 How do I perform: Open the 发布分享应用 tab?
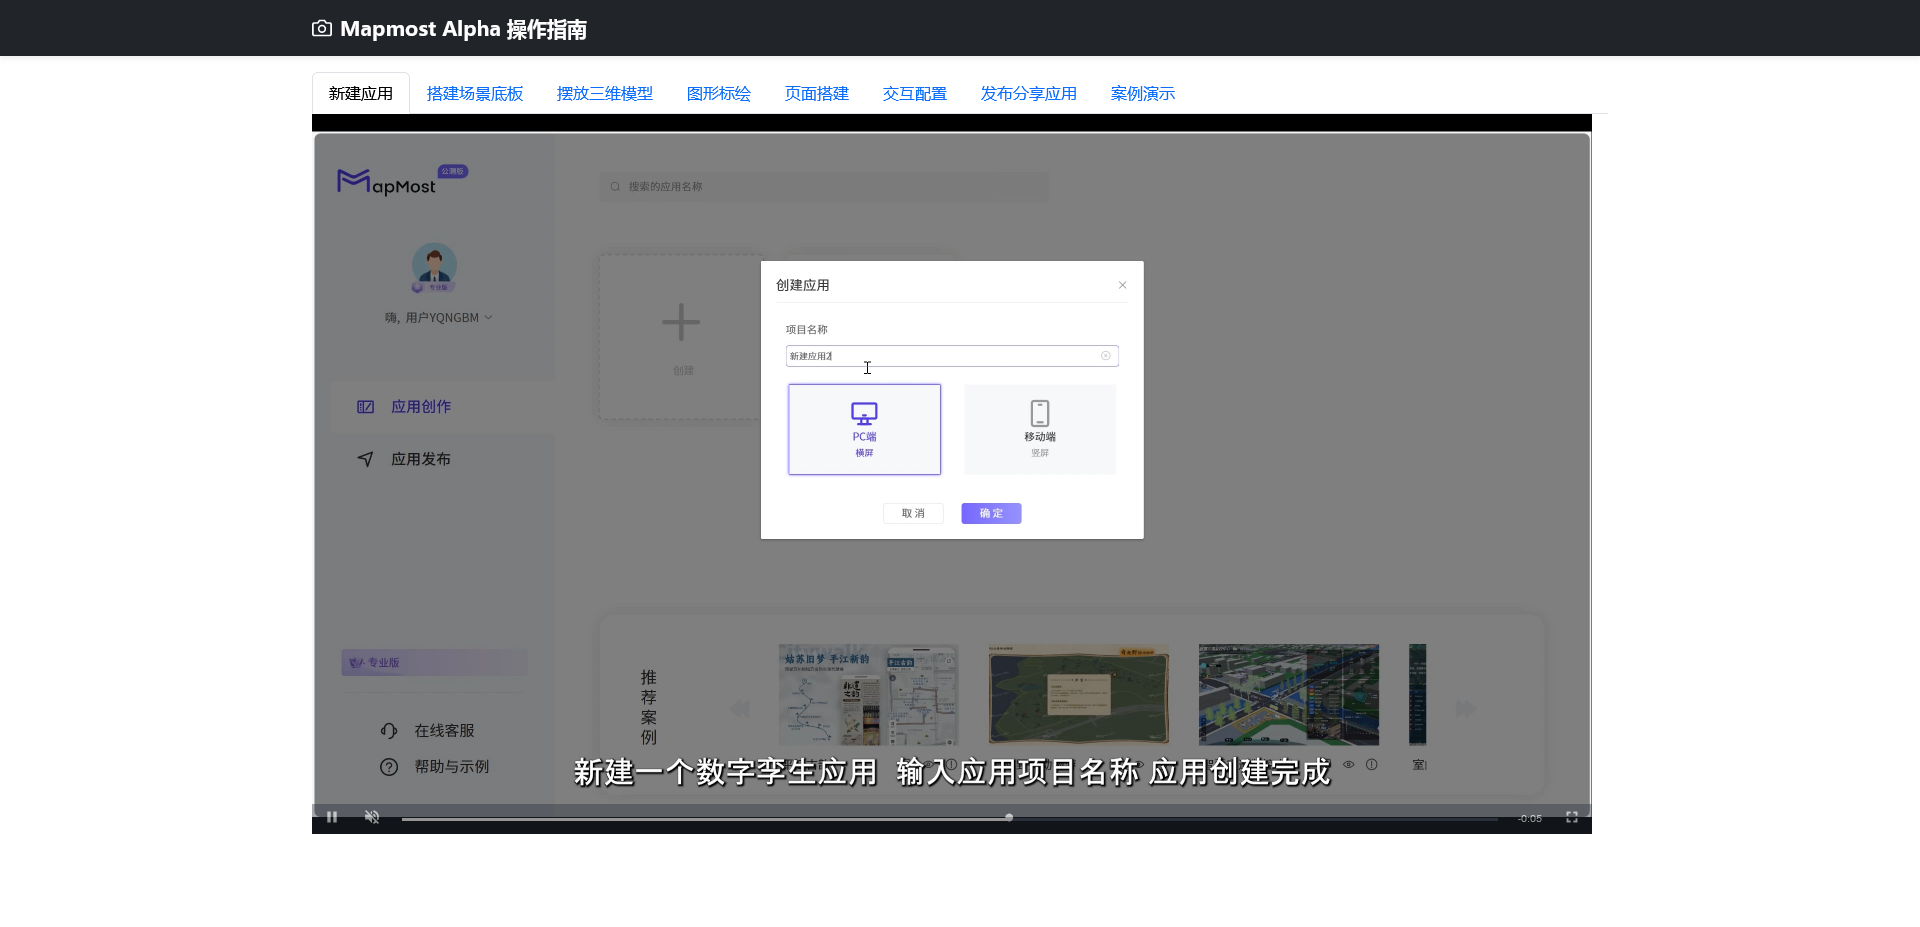coord(1029,93)
